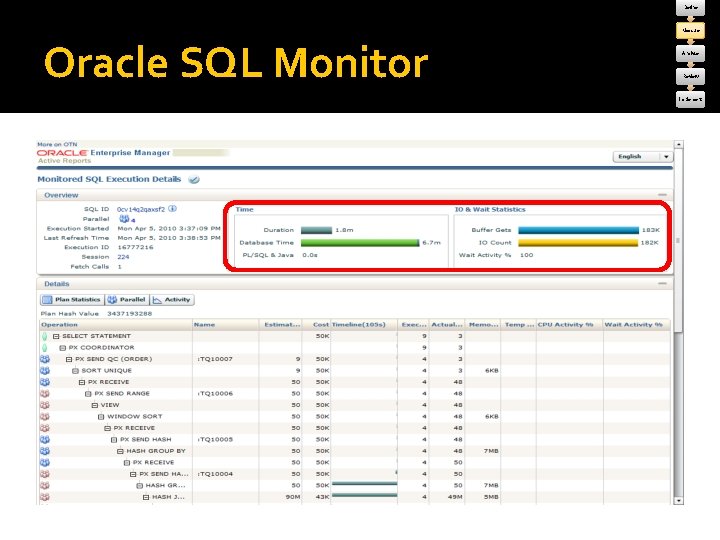Click the blue parallel icon on the HASH GROUP BY row
720x540 pixels.
[x=45, y=451]
